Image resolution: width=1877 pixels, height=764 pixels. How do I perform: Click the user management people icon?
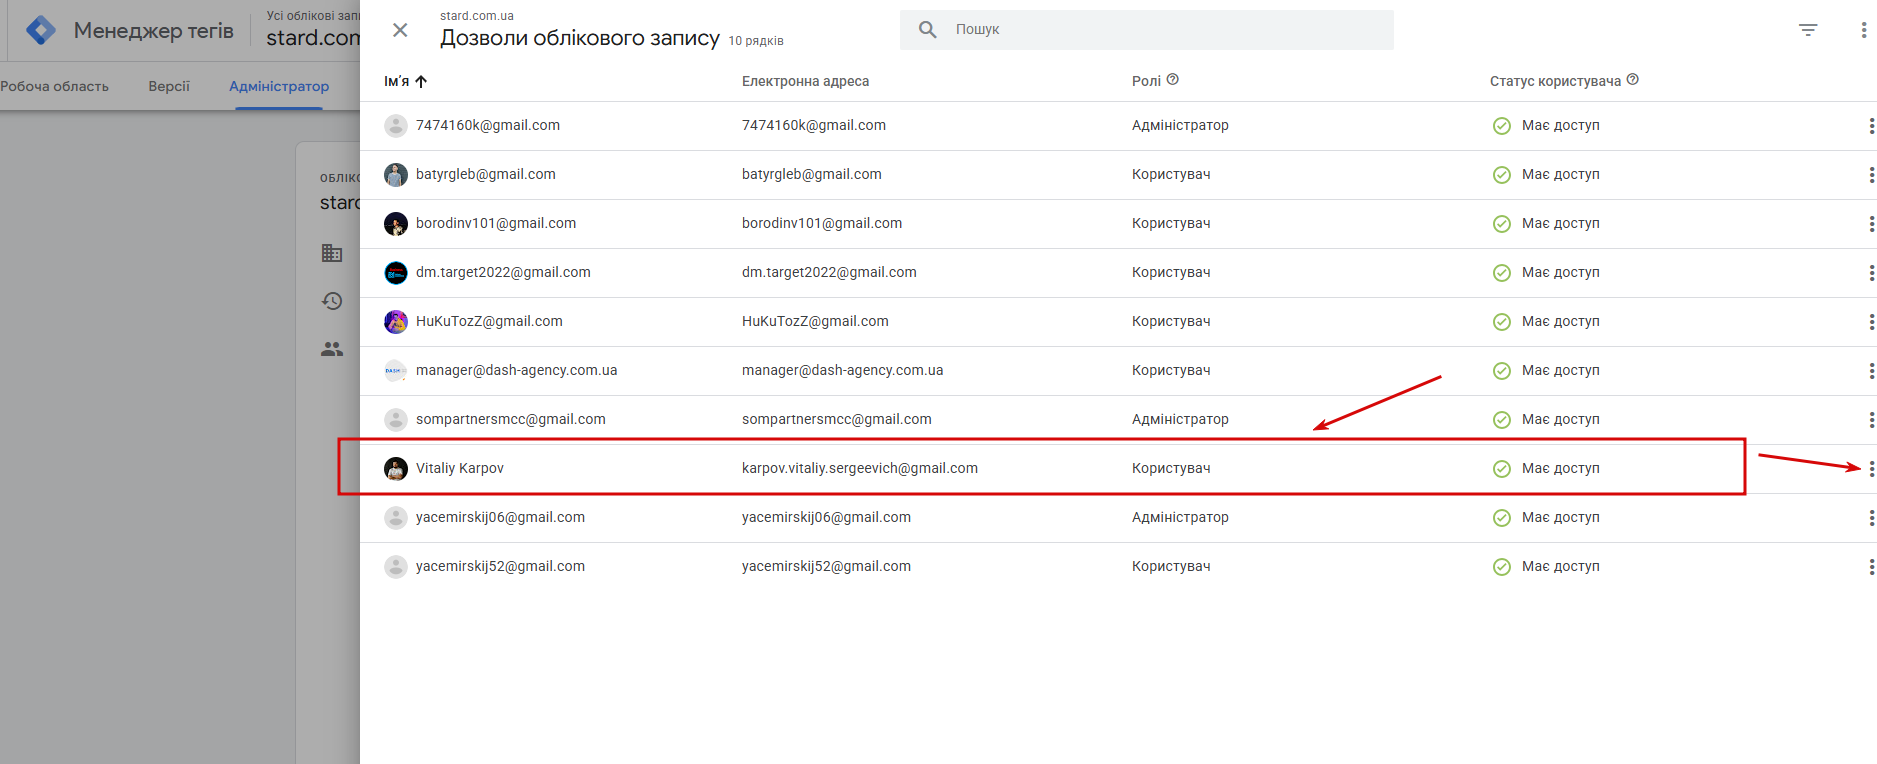(x=332, y=349)
